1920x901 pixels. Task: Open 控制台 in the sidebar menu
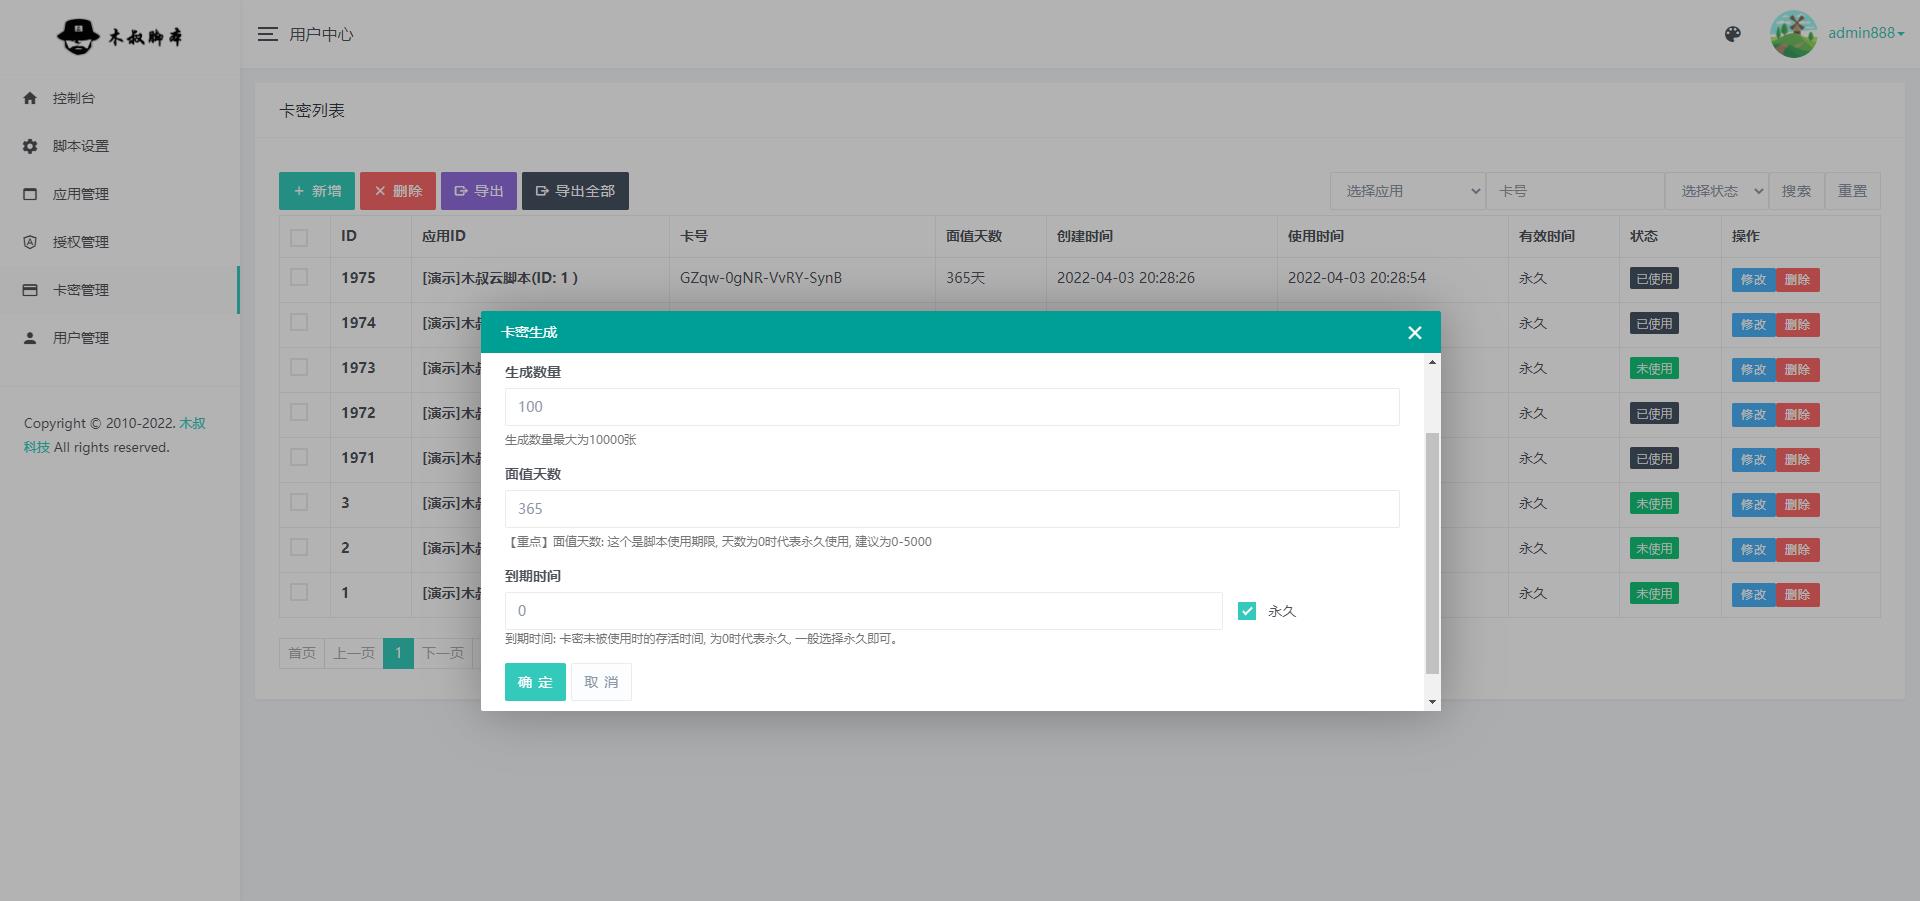(x=74, y=98)
